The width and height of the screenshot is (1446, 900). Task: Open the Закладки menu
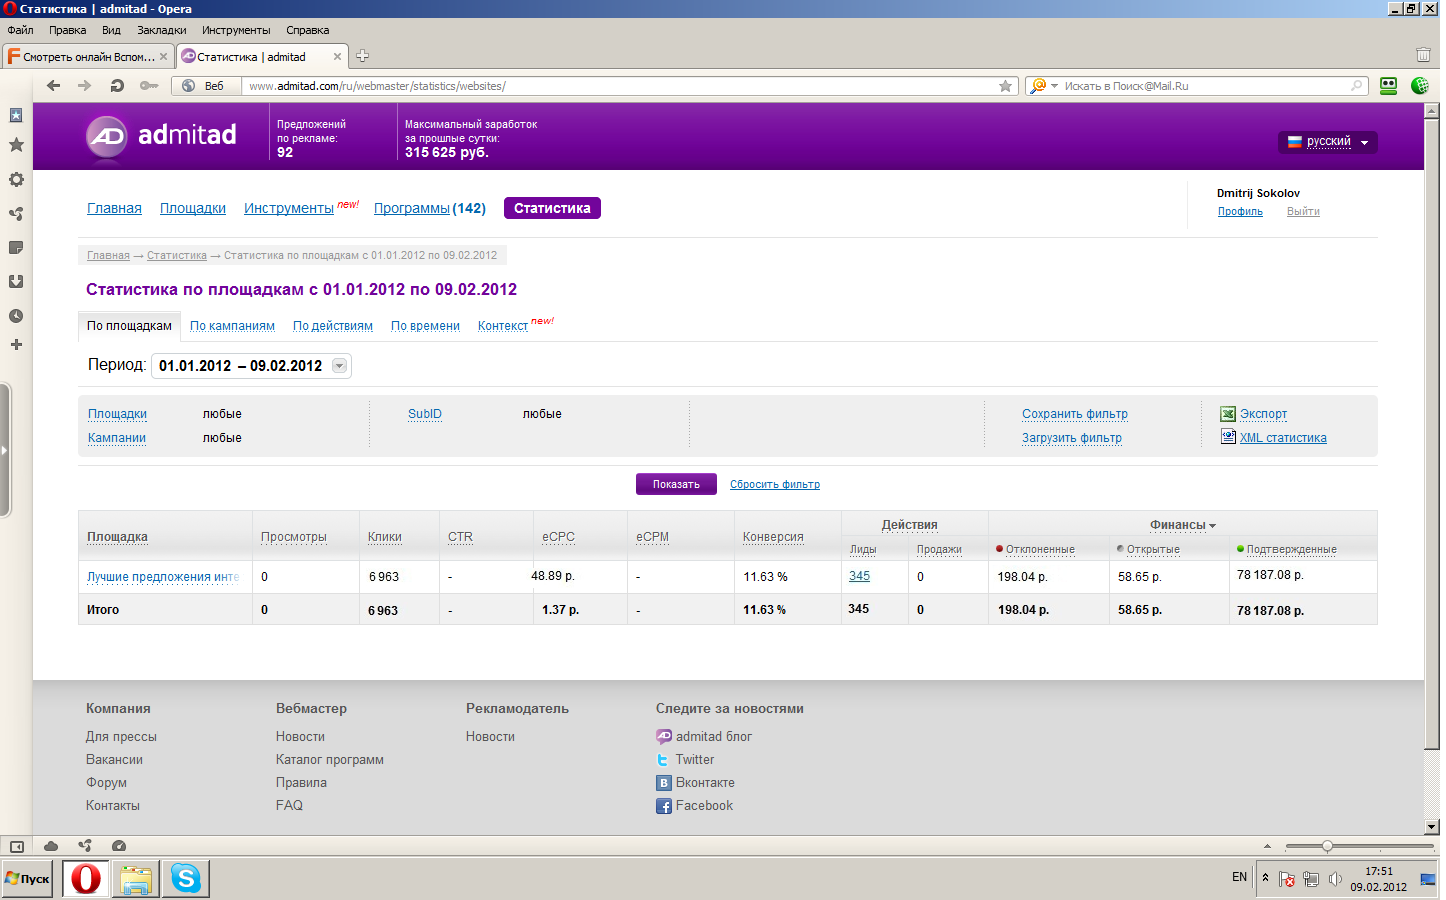pos(162,30)
